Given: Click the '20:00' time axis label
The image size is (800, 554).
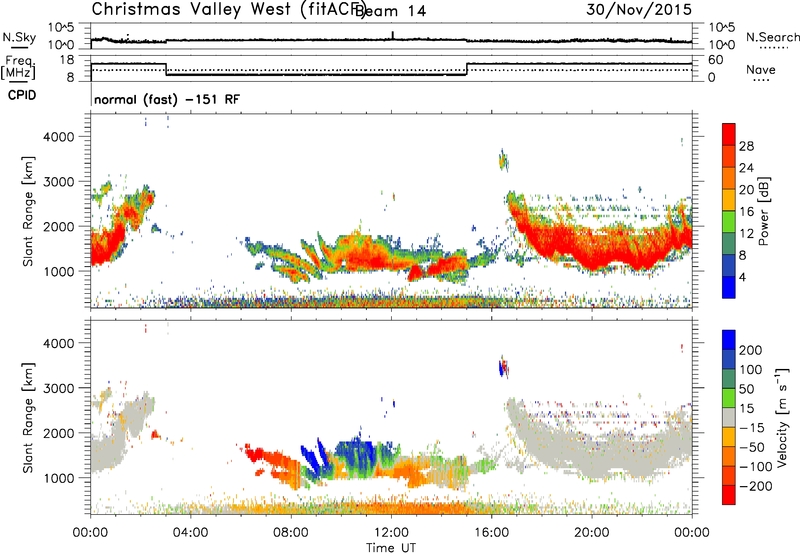Looking at the screenshot, I should (591, 533).
